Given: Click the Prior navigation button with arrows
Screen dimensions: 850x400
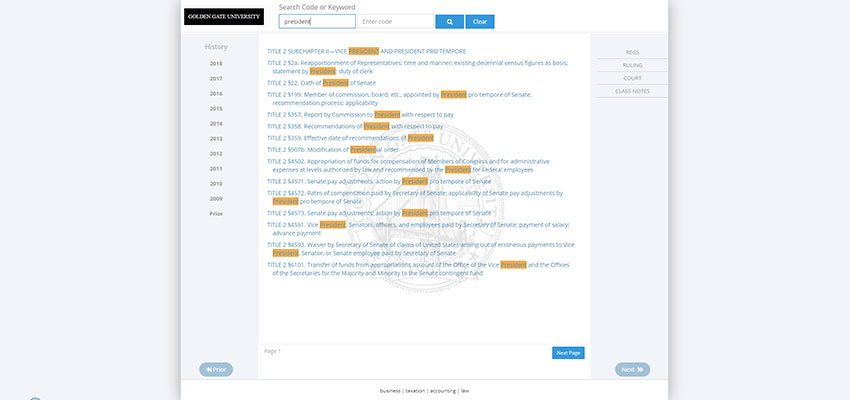Looking at the screenshot, I should (216, 370).
